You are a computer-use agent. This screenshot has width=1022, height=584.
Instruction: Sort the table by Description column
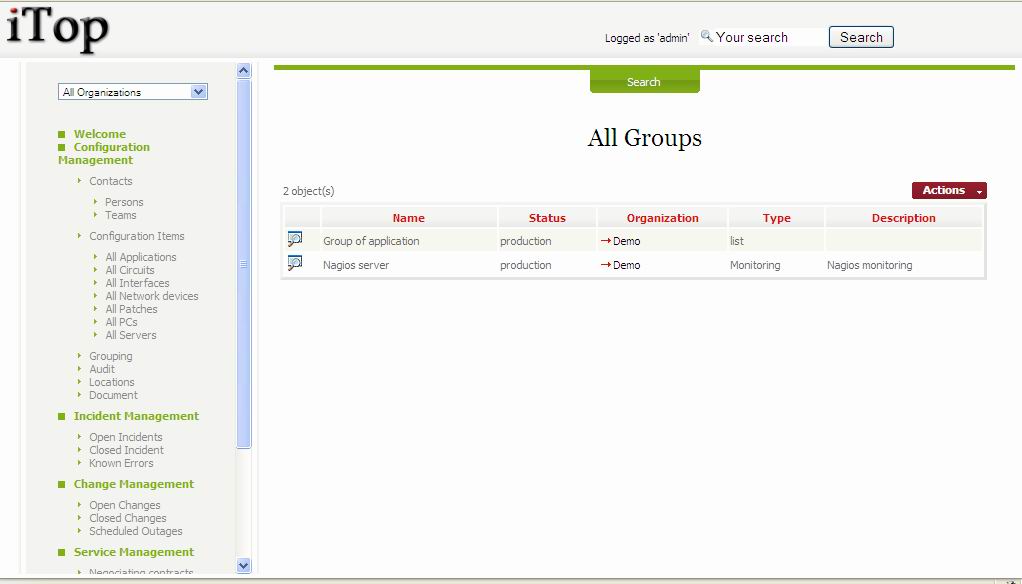coord(903,218)
